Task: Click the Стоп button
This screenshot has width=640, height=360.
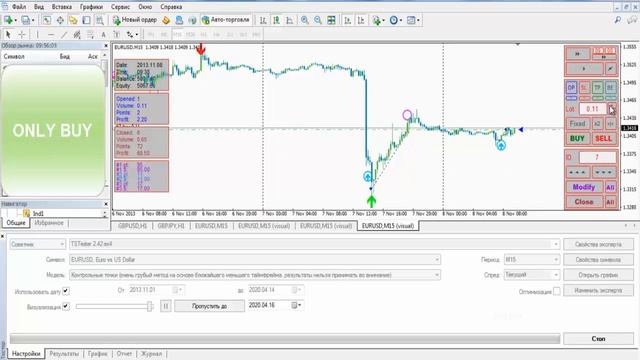Action: [x=598, y=339]
